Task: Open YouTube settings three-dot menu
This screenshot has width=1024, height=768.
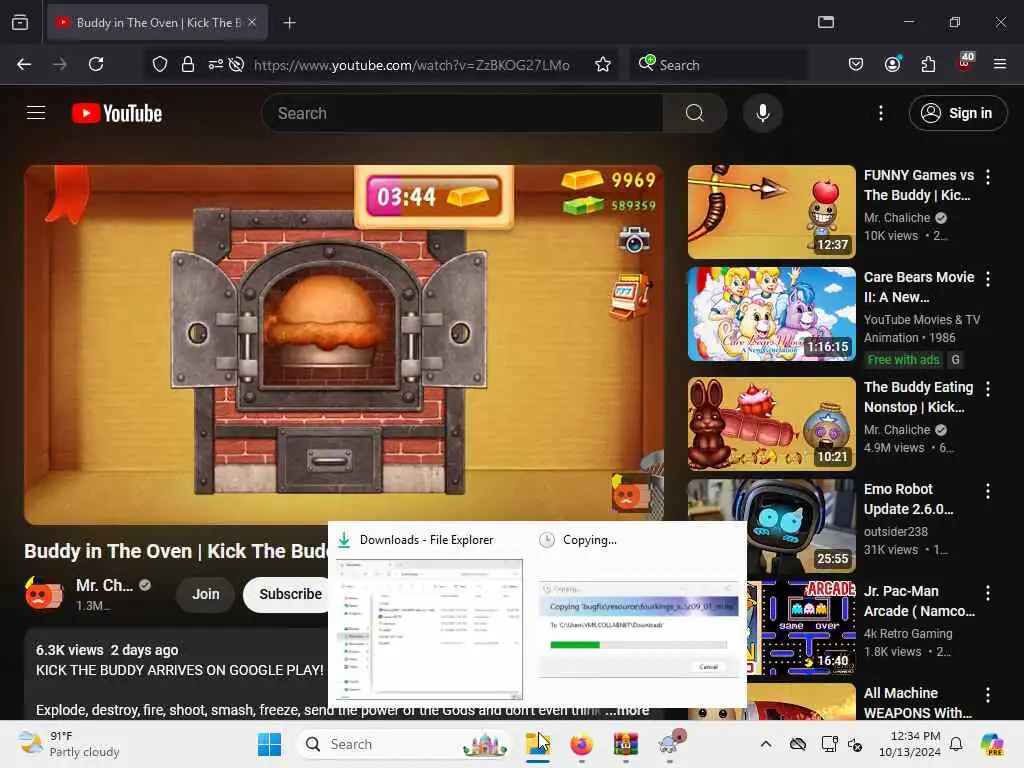Action: [880, 113]
